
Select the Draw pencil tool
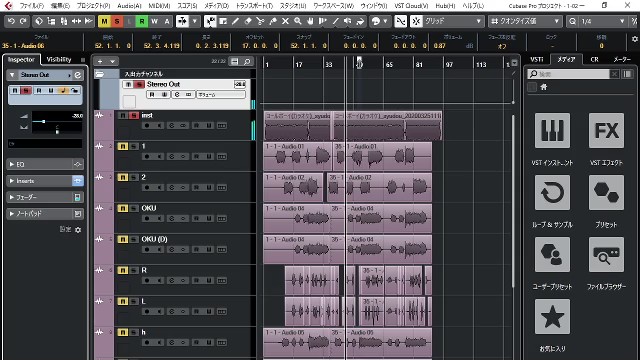coord(236,21)
